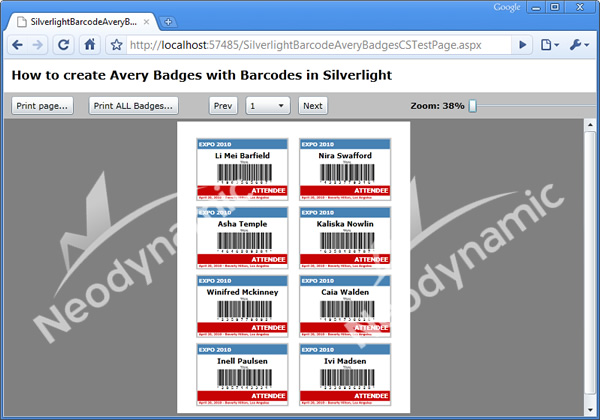Click the vertical scrollbar thumb
Viewport: 600px width, 420px height.
click(590, 262)
